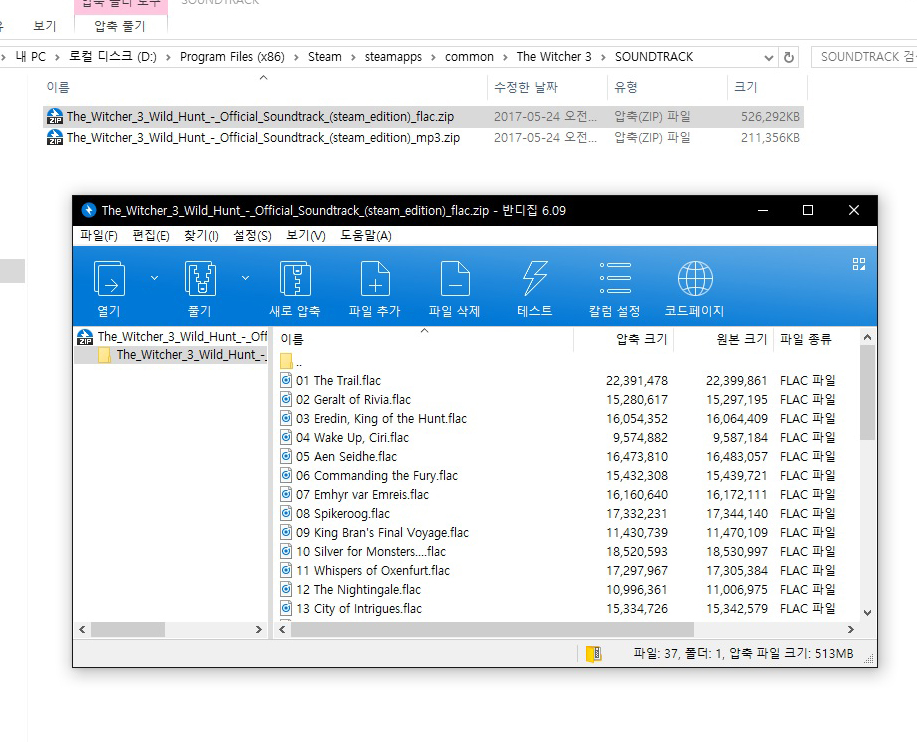Click the file icon of 08 Spikeroog.flac

click(286, 513)
